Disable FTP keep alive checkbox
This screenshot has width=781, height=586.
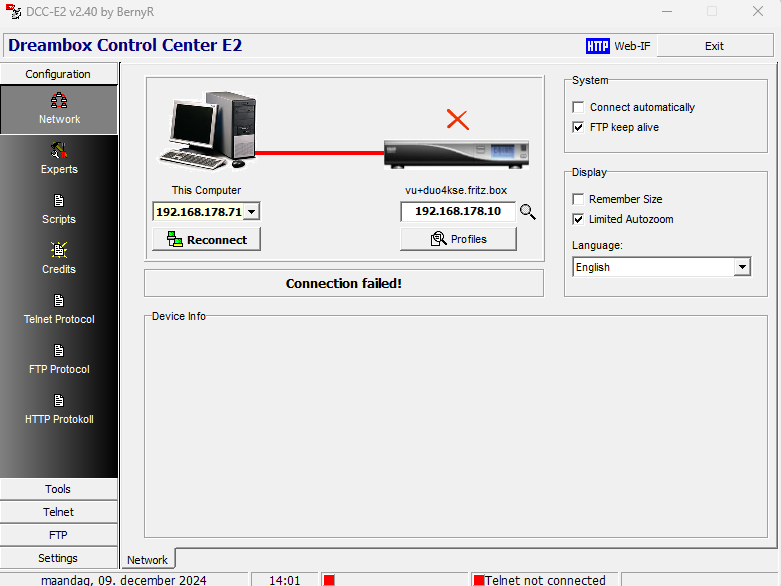(578, 127)
